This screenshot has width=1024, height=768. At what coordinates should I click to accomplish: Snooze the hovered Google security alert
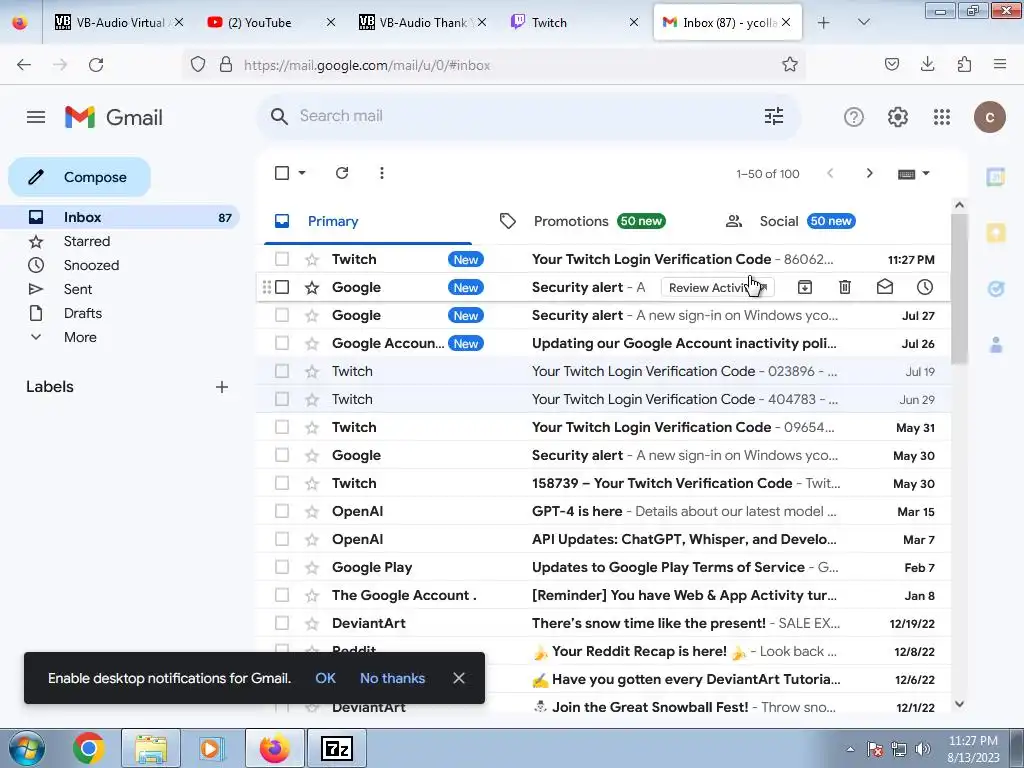[x=925, y=287]
